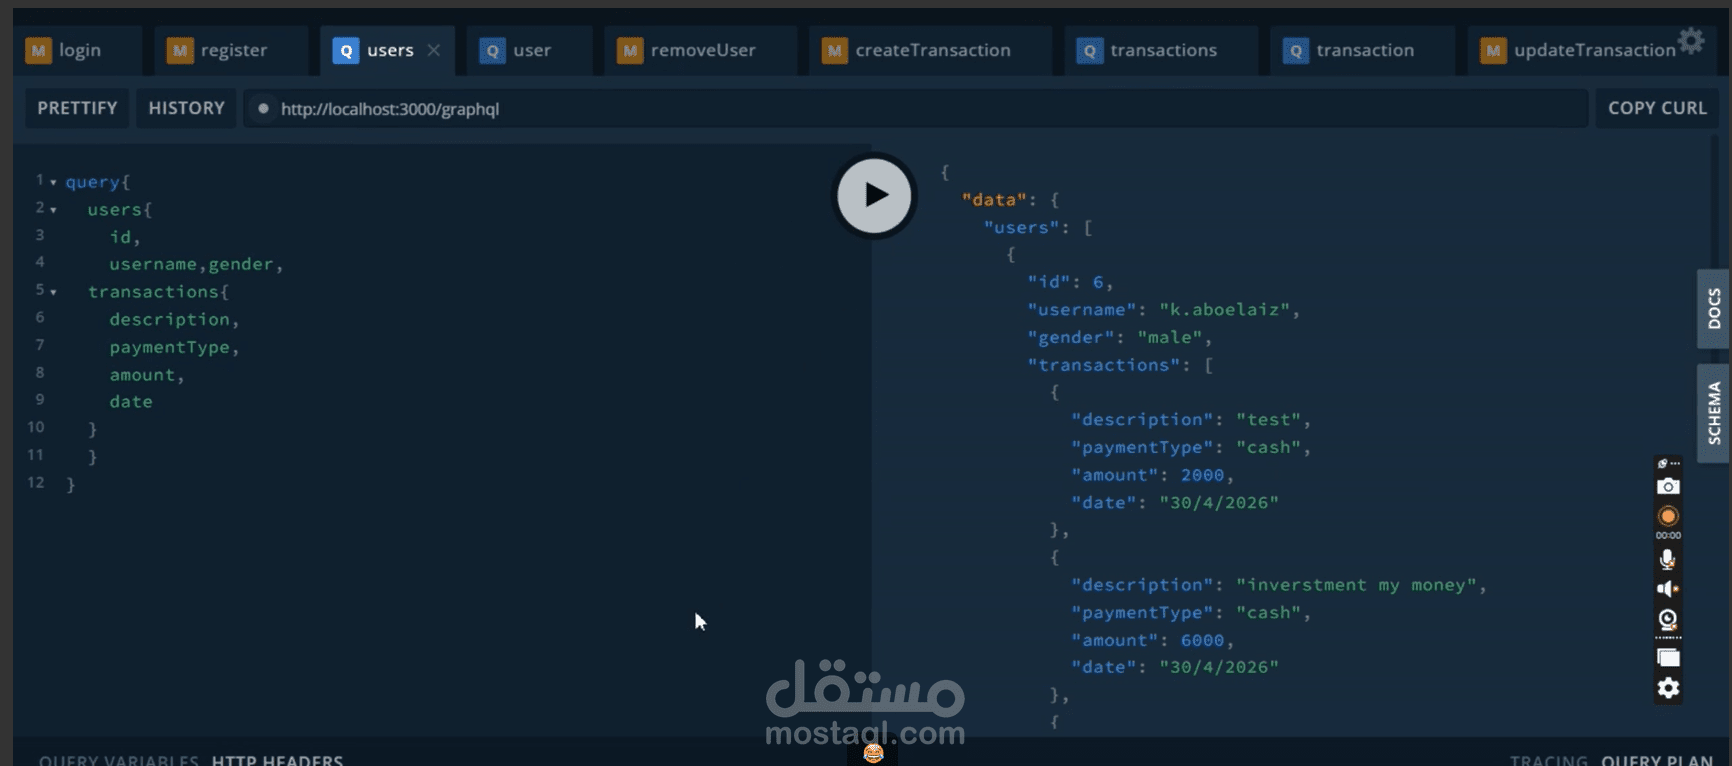Click the M icon on the register tab
This screenshot has height=766, width=1732.
180,50
